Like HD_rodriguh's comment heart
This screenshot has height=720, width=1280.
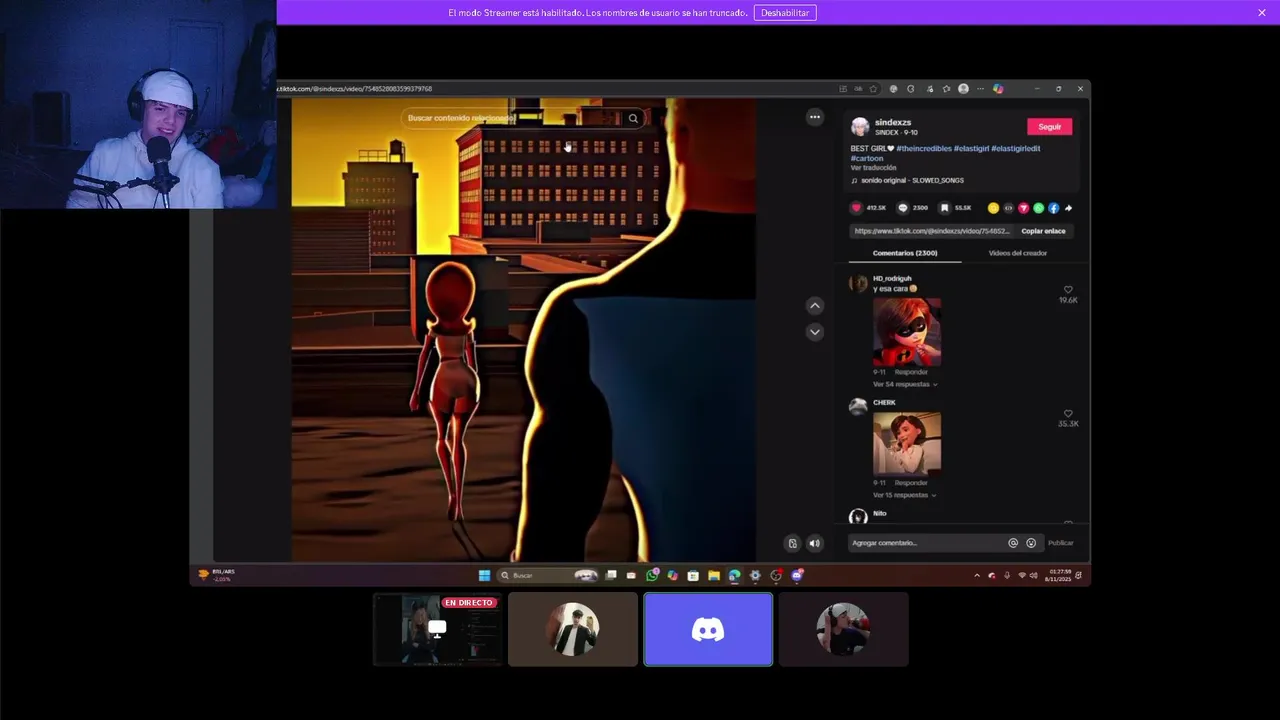pos(1068,290)
